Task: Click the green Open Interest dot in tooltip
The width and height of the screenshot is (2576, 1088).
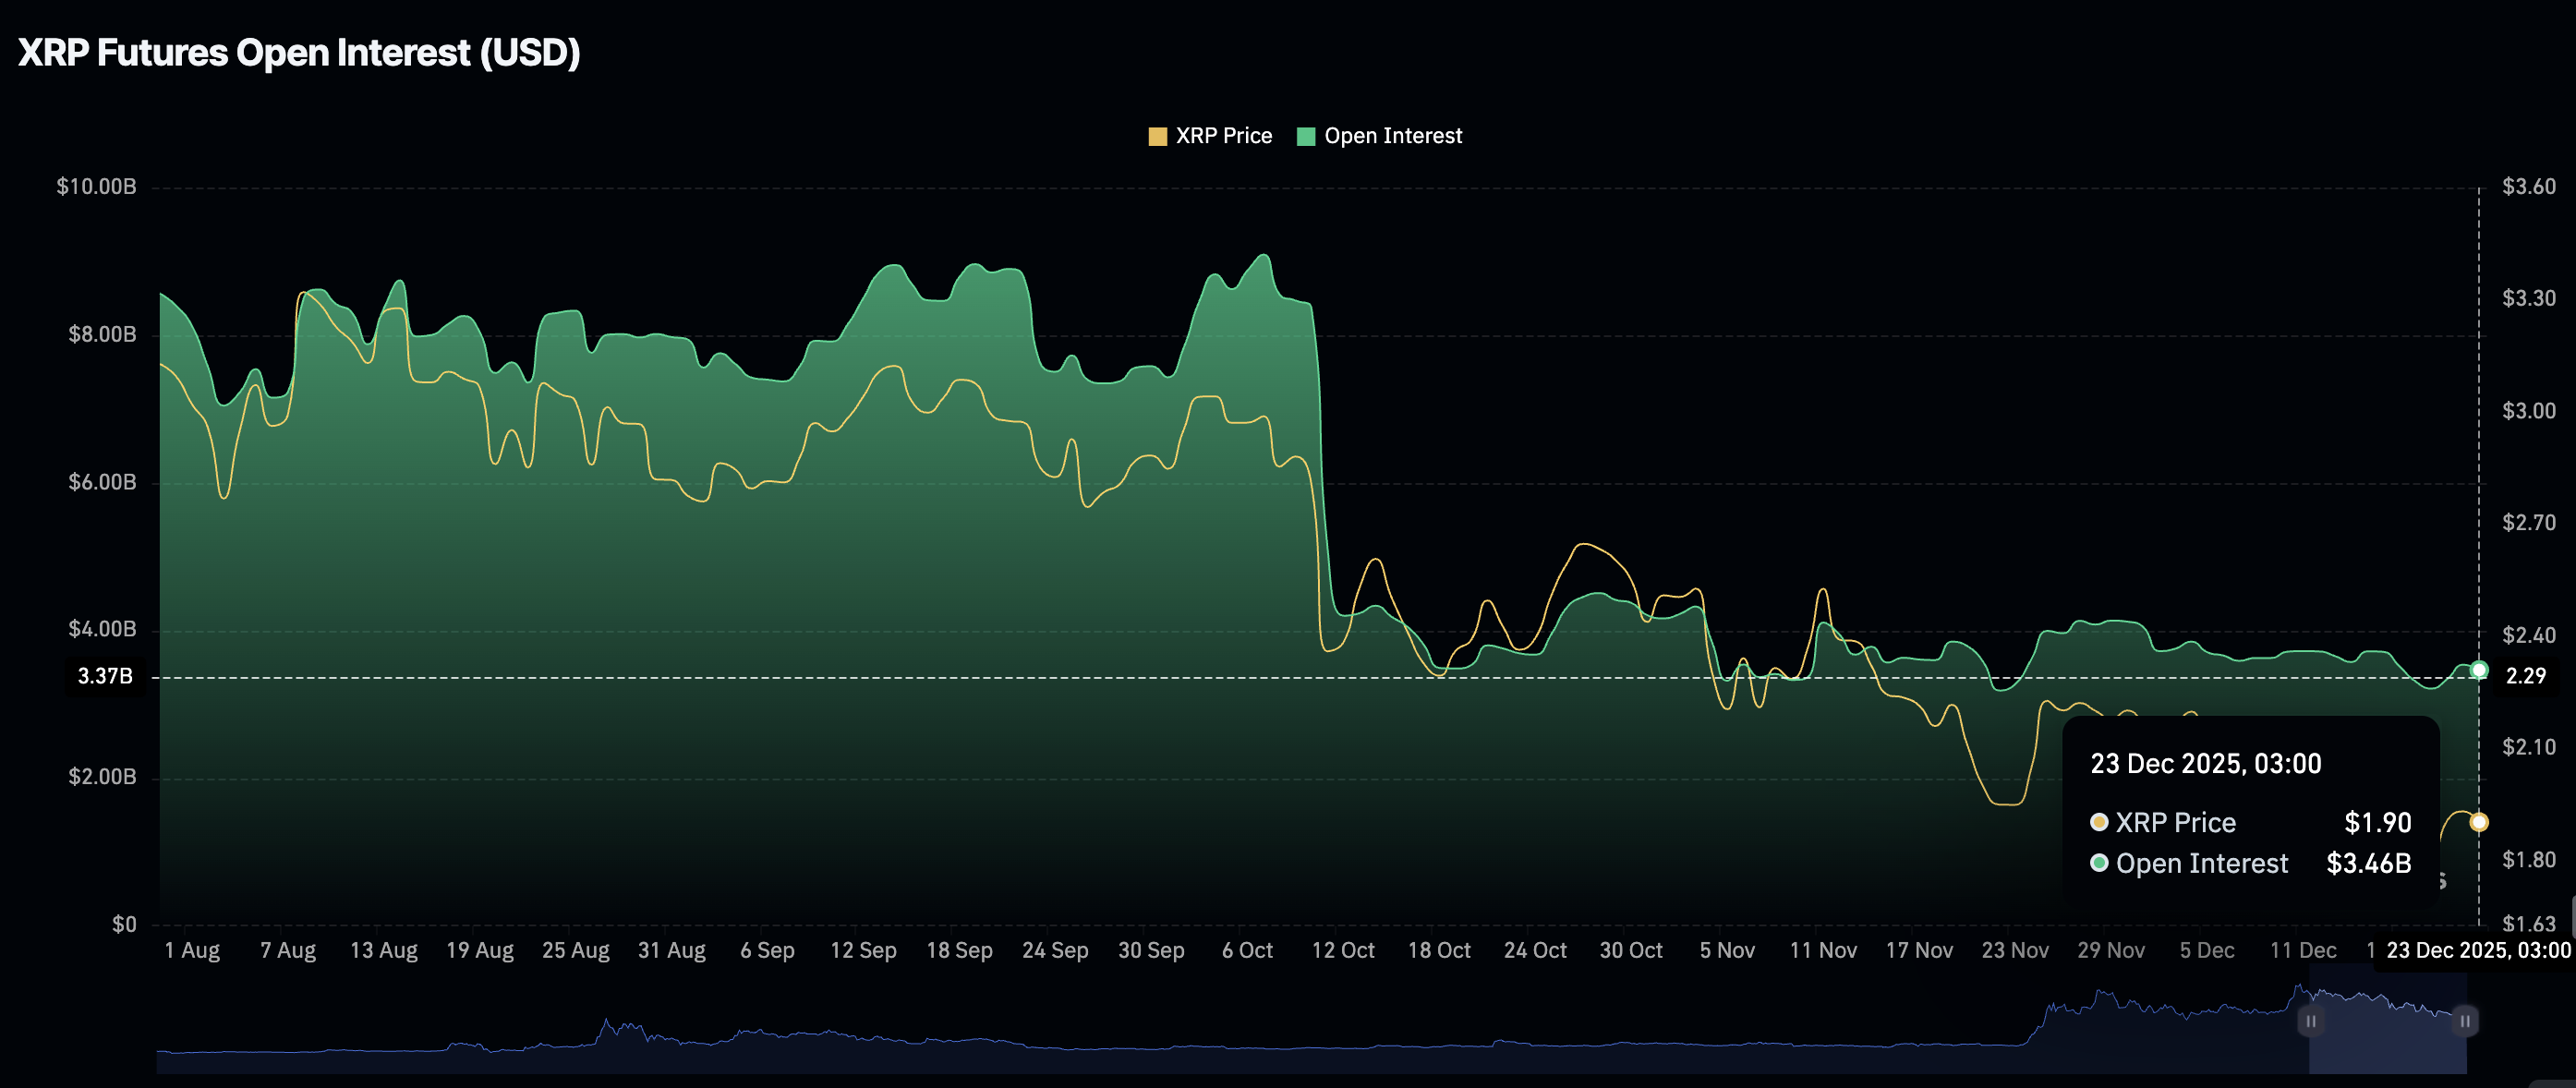Action: 2100,863
